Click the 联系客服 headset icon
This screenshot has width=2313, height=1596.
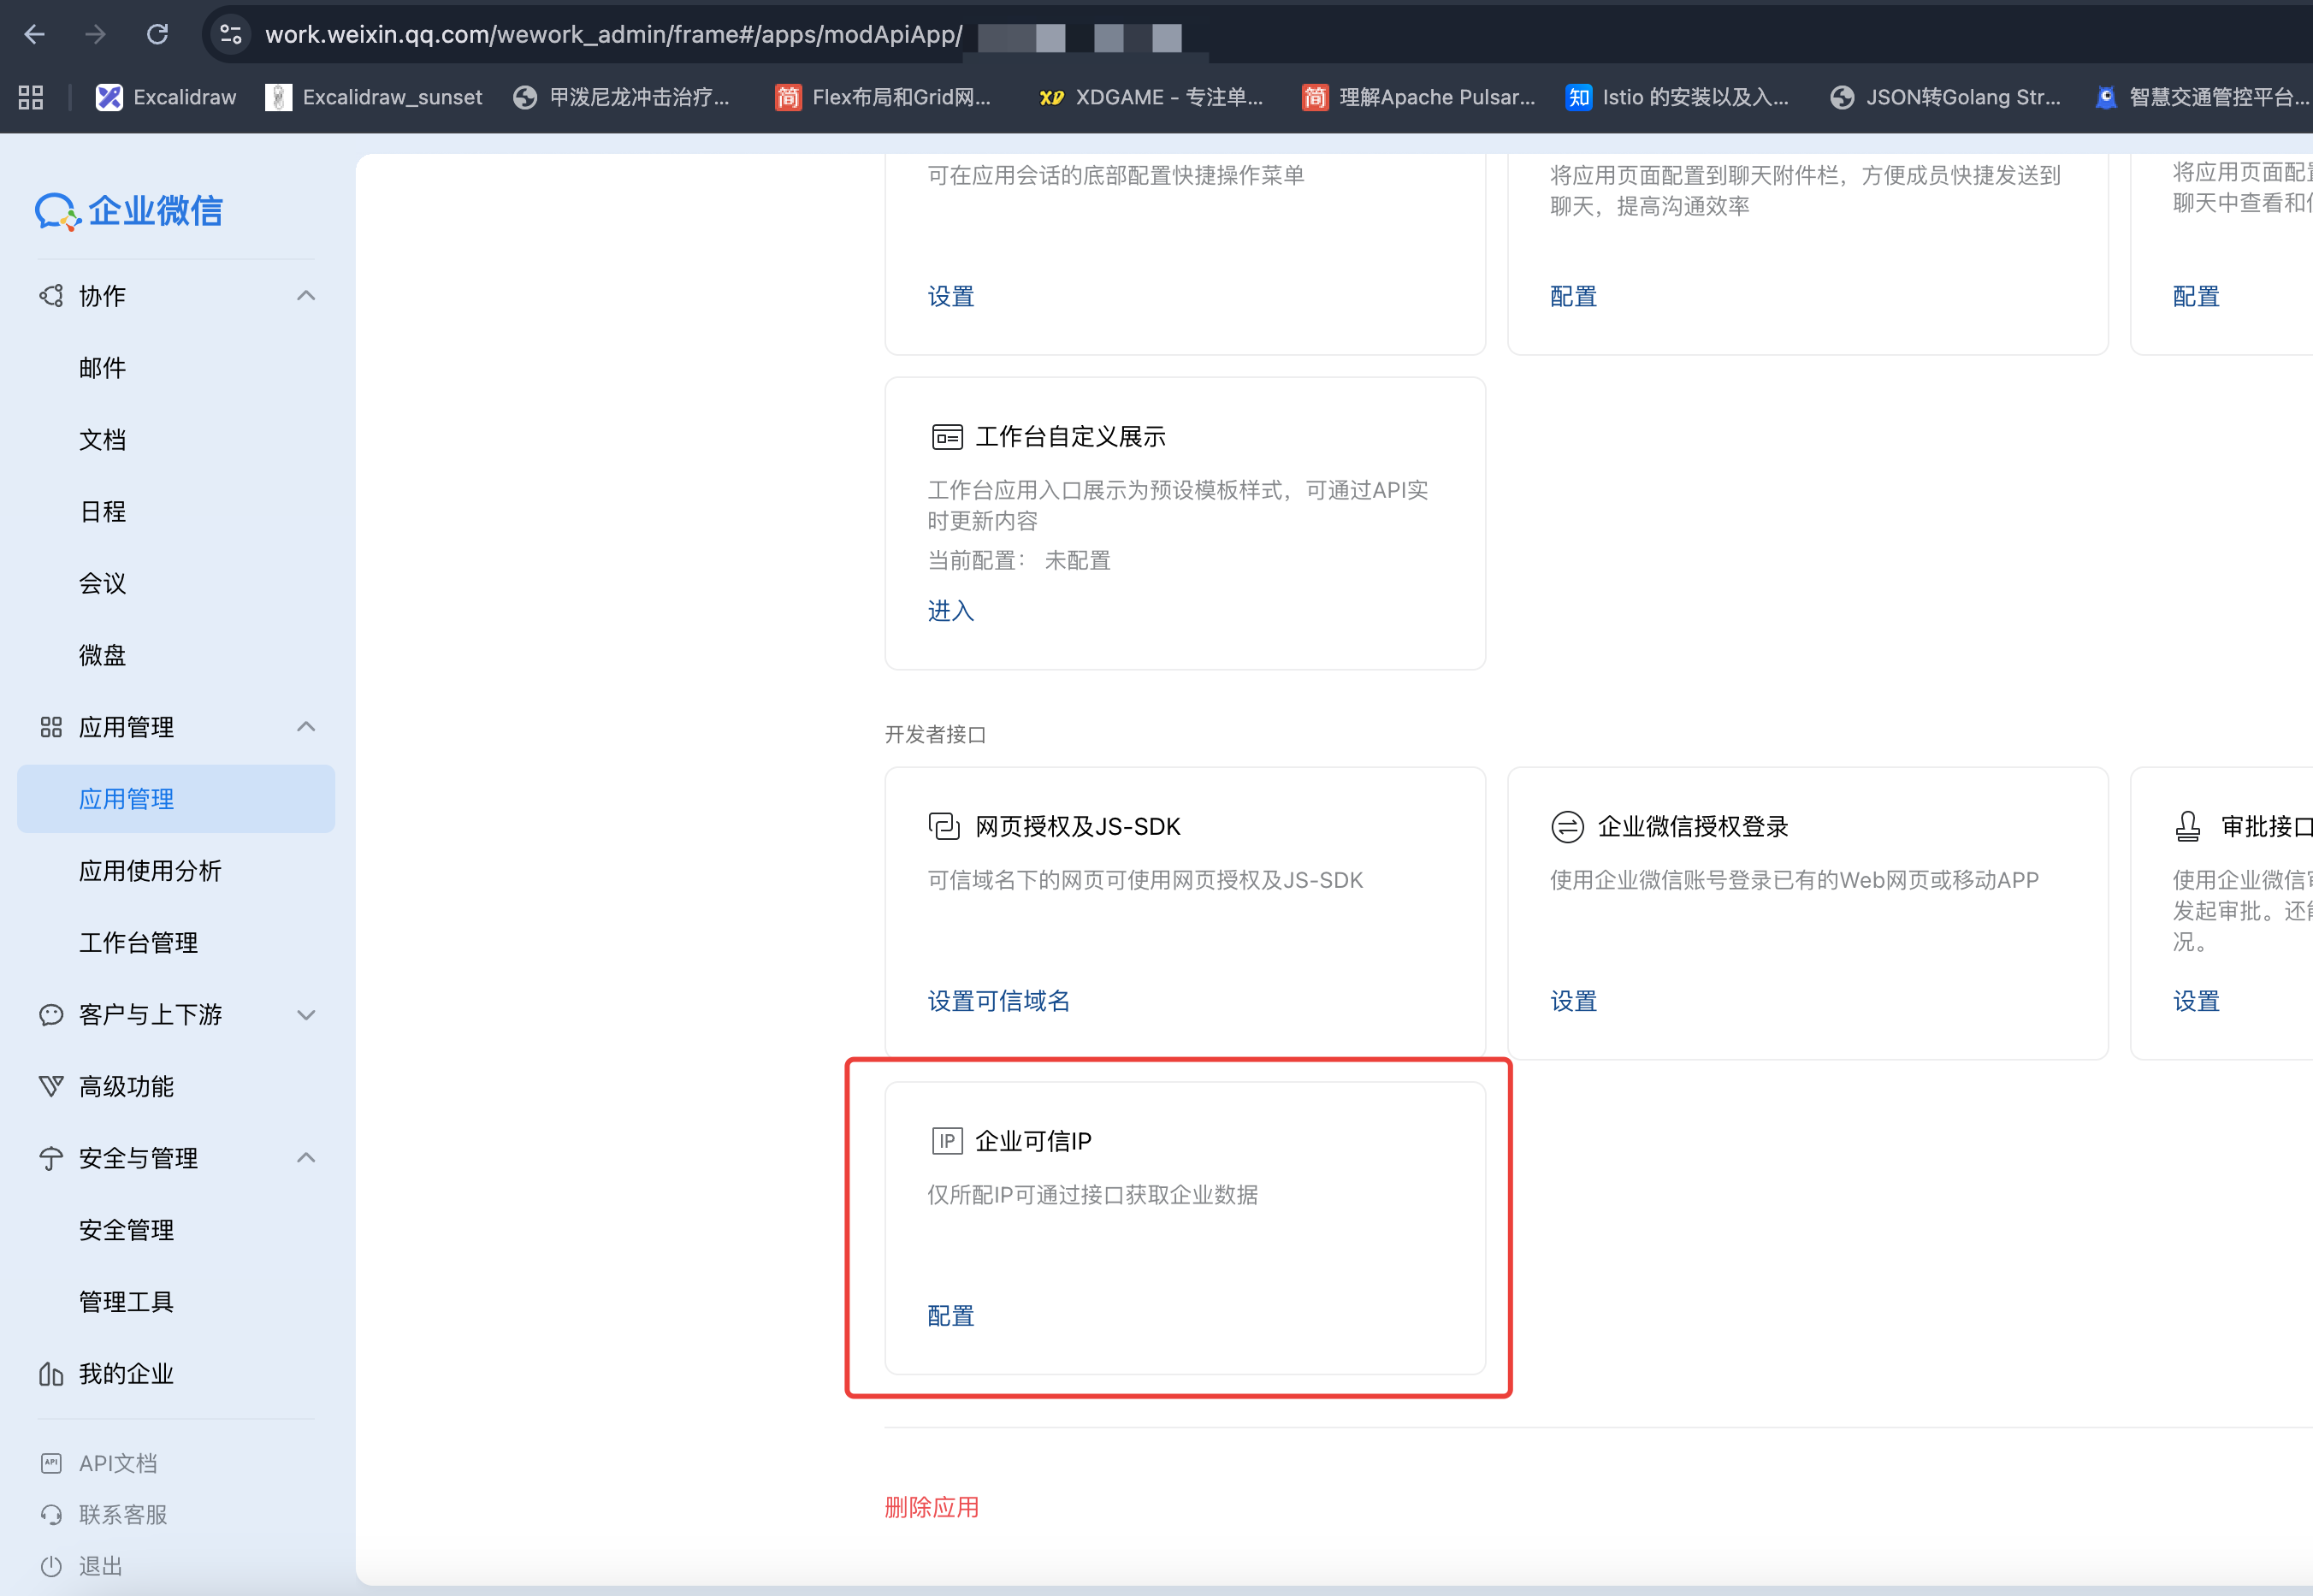pos(51,1514)
